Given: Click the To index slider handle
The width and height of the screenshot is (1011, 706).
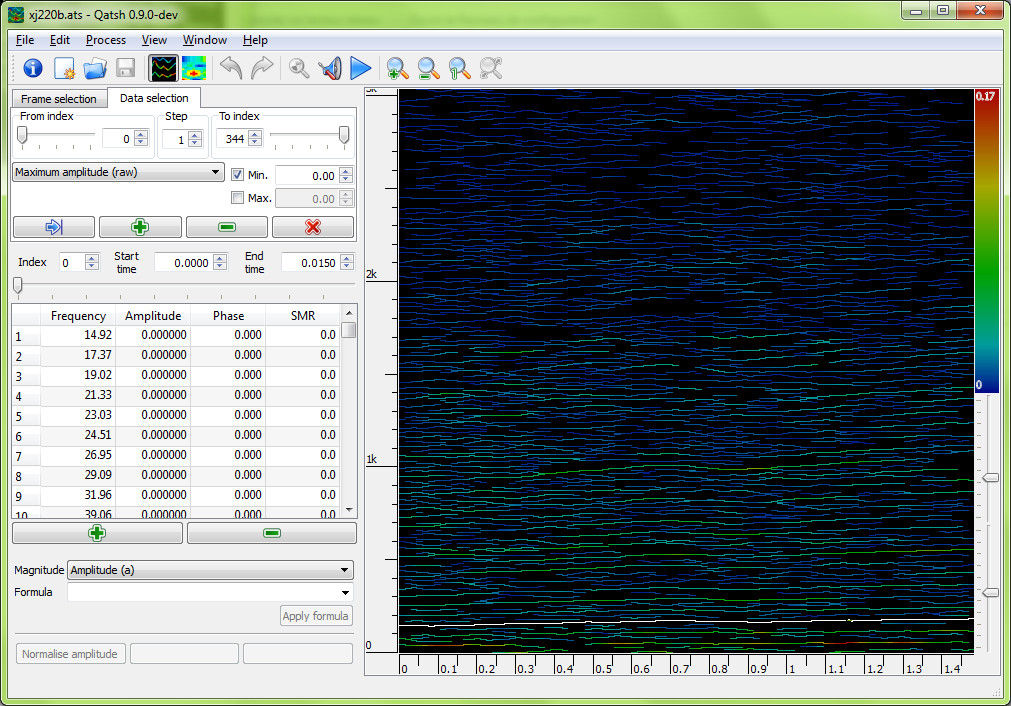Looking at the screenshot, I should point(344,135).
